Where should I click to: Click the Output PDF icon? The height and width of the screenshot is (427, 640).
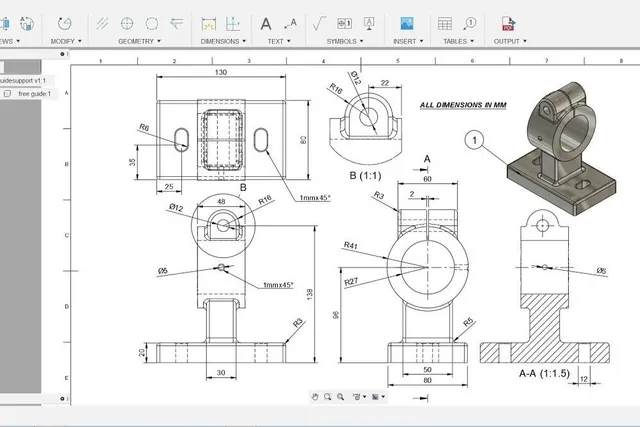tap(508, 24)
